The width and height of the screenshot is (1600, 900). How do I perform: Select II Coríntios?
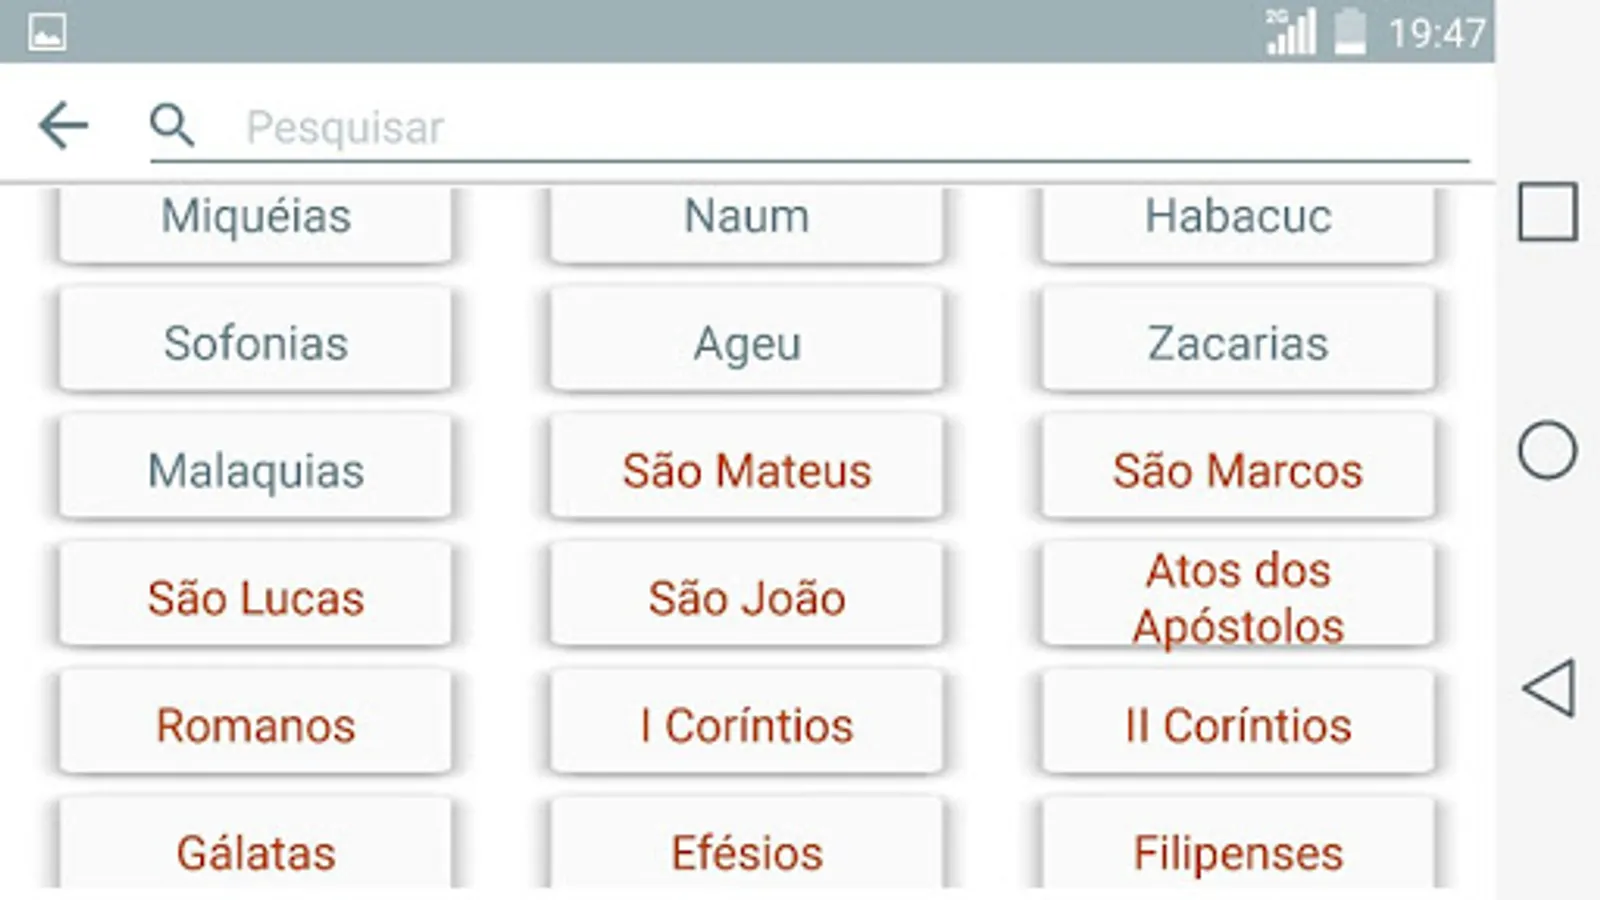(1238, 725)
